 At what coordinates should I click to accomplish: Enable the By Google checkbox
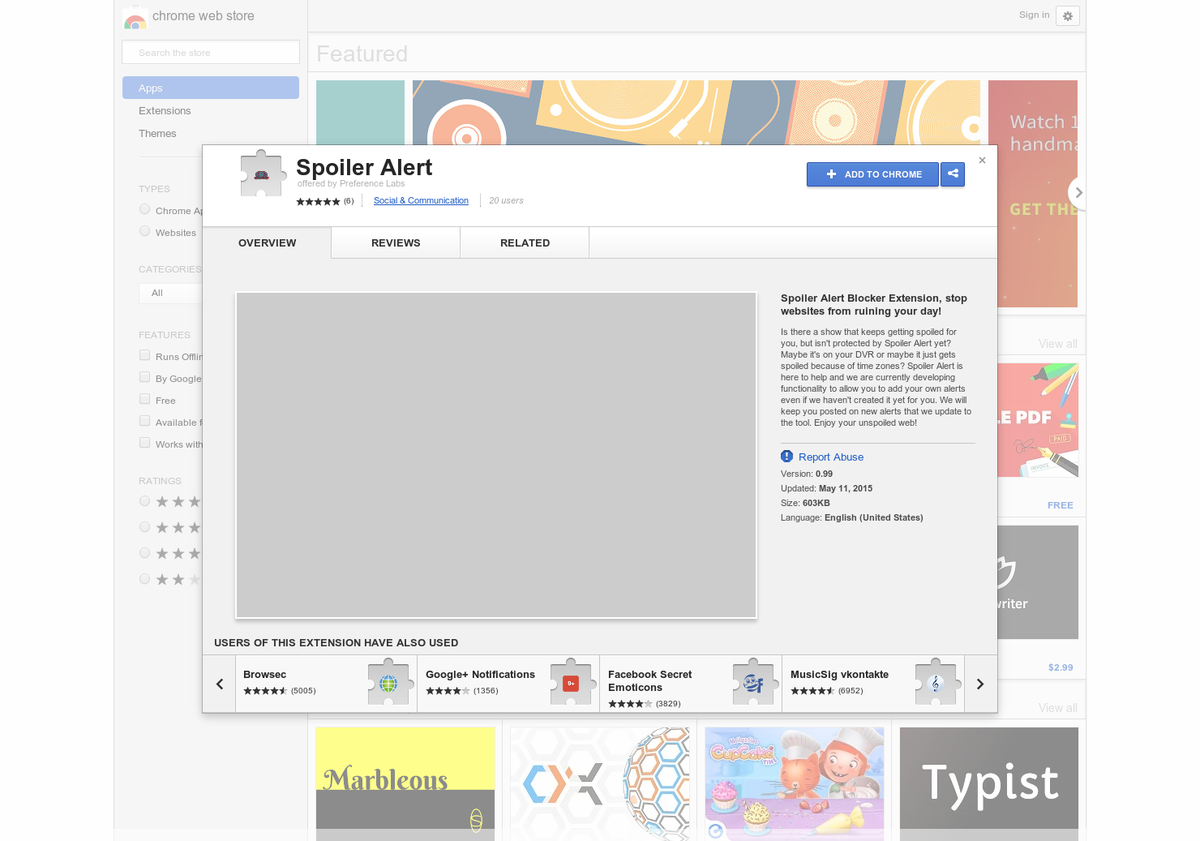145,377
